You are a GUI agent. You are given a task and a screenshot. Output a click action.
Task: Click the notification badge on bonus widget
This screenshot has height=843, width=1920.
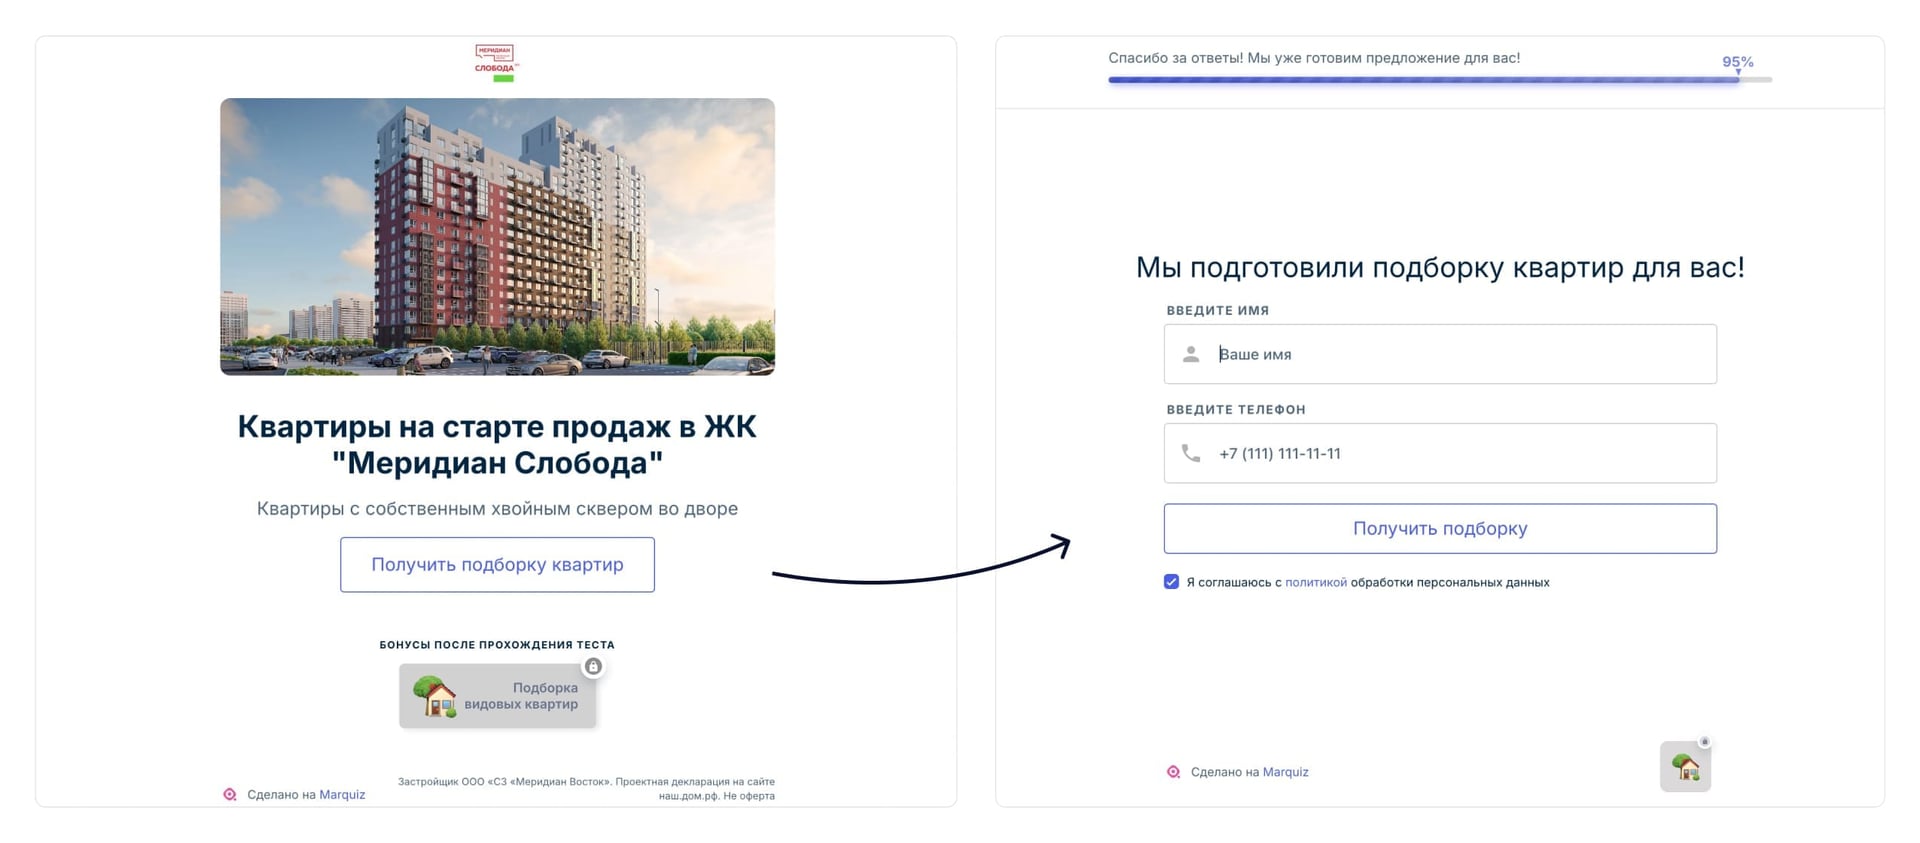pyautogui.click(x=1703, y=740)
